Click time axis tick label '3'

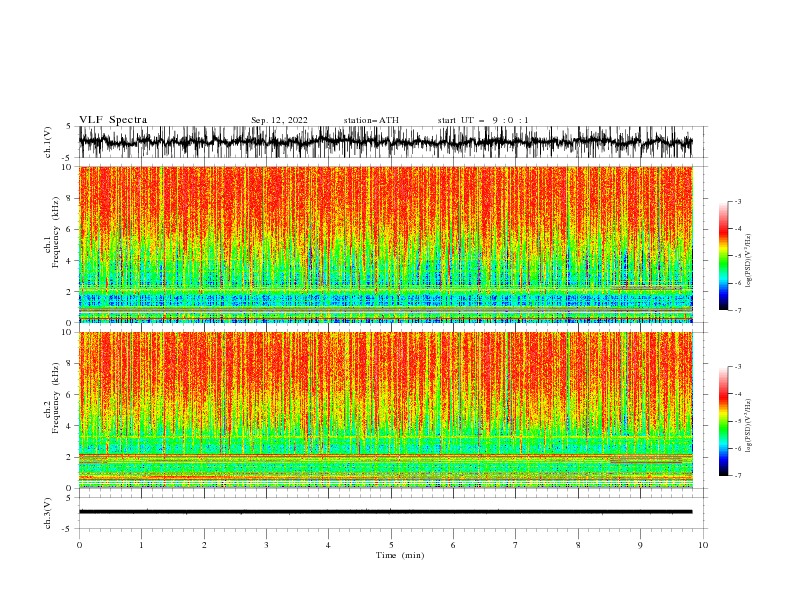(x=266, y=545)
